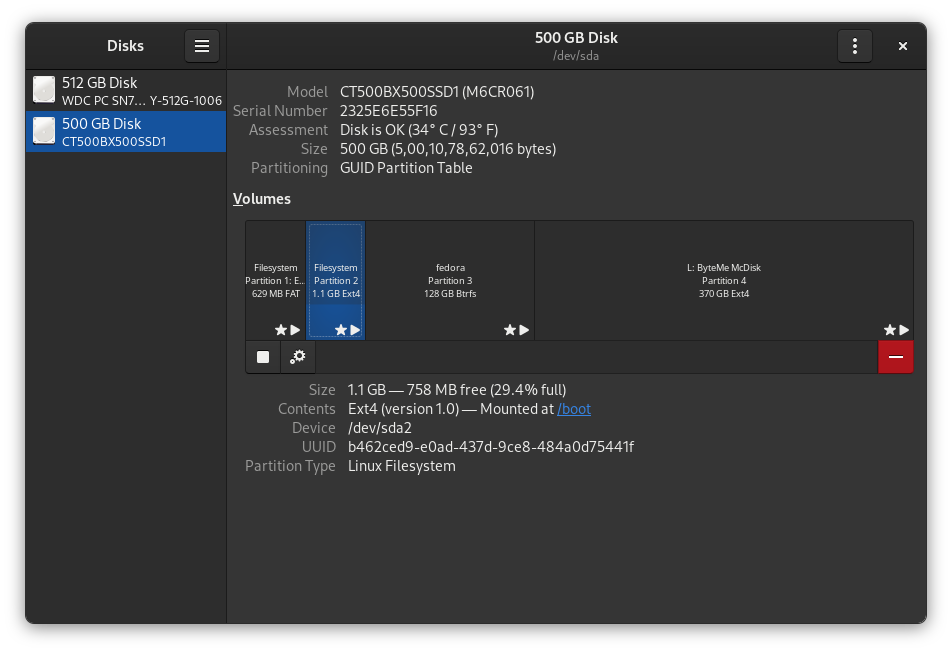Image resolution: width=952 pixels, height=652 pixels.
Task: Click the size text 1.1 GB — 758 MB free
Action: pyautogui.click(x=457, y=390)
